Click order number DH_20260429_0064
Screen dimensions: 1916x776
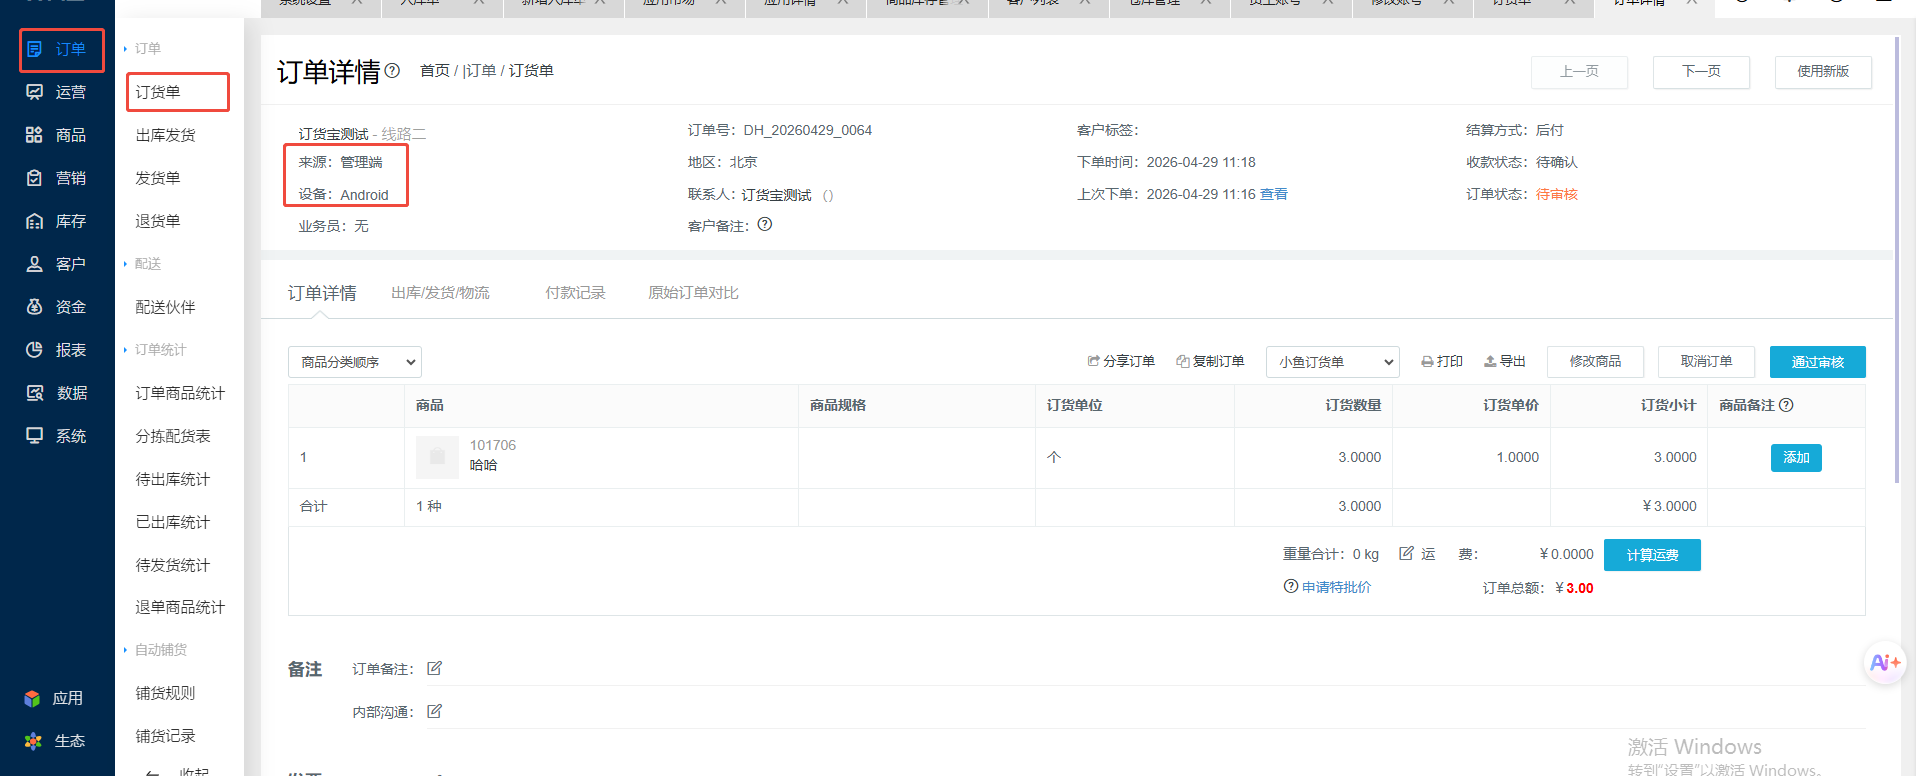pyautogui.click(x=807, y=130)
